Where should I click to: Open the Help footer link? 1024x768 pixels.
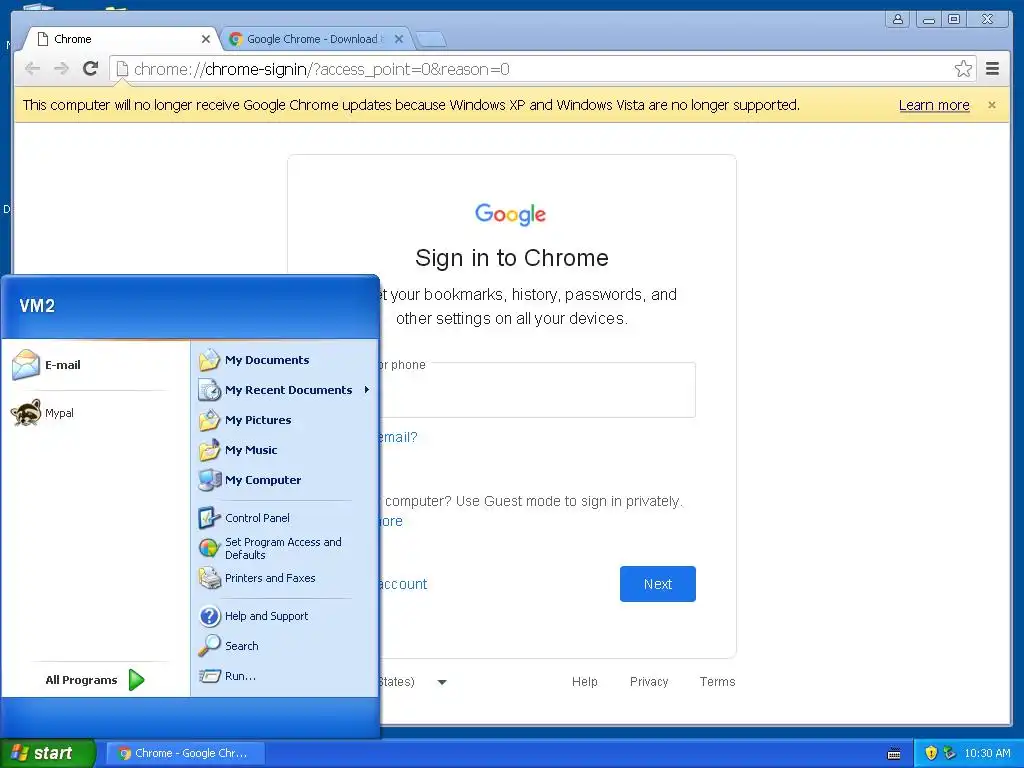point(584,682)
